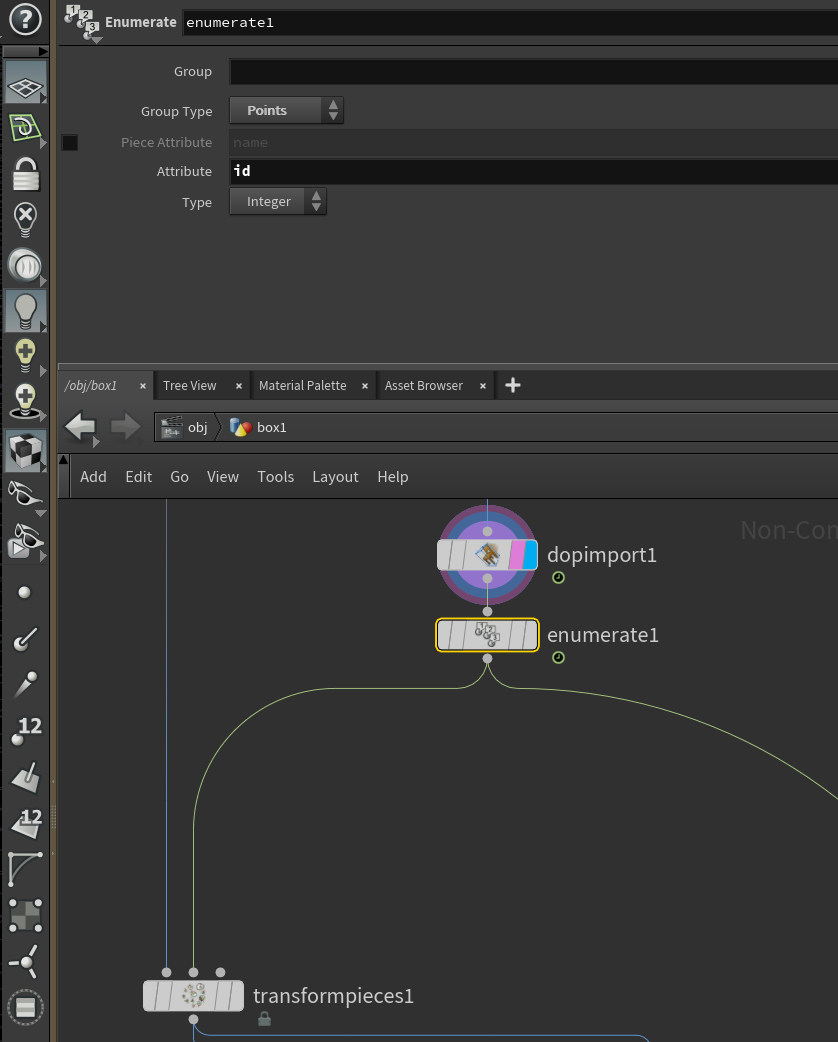Show primitive hulls curve icon
This screenshot has width=838, height=1042.
coord(25,869)
